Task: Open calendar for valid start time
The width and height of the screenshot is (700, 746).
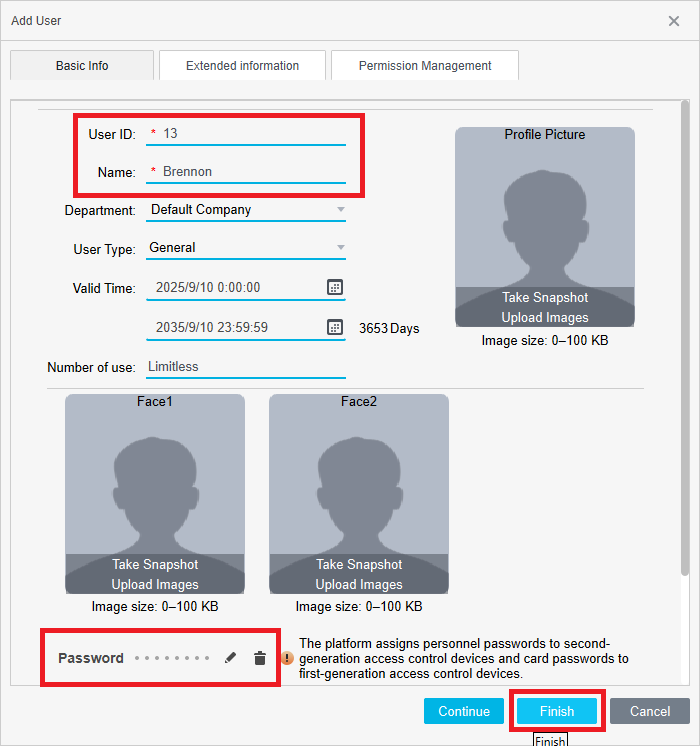Action: (335, 288)
